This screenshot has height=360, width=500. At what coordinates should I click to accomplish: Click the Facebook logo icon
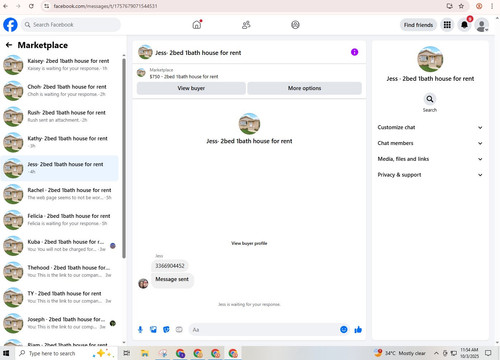click(10, 25)
